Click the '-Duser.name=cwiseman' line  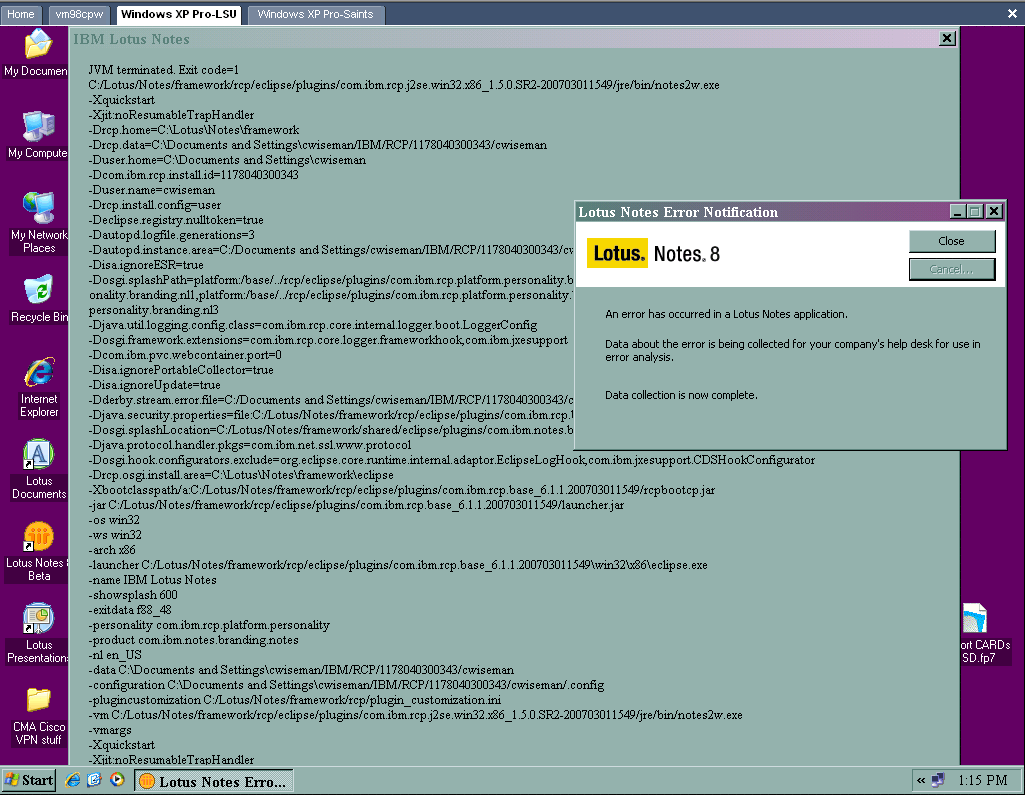point(153,190)
